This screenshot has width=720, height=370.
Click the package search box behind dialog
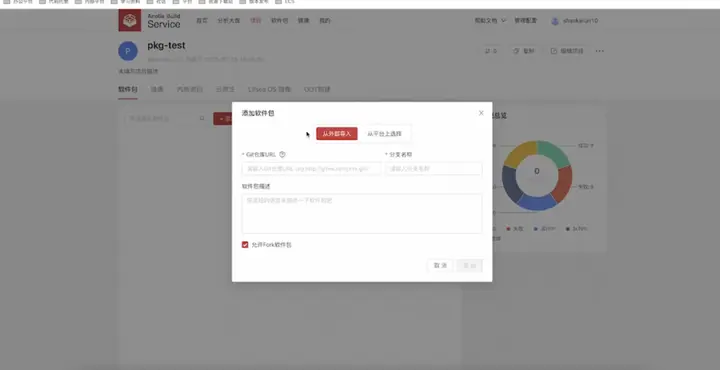[166, 118]
